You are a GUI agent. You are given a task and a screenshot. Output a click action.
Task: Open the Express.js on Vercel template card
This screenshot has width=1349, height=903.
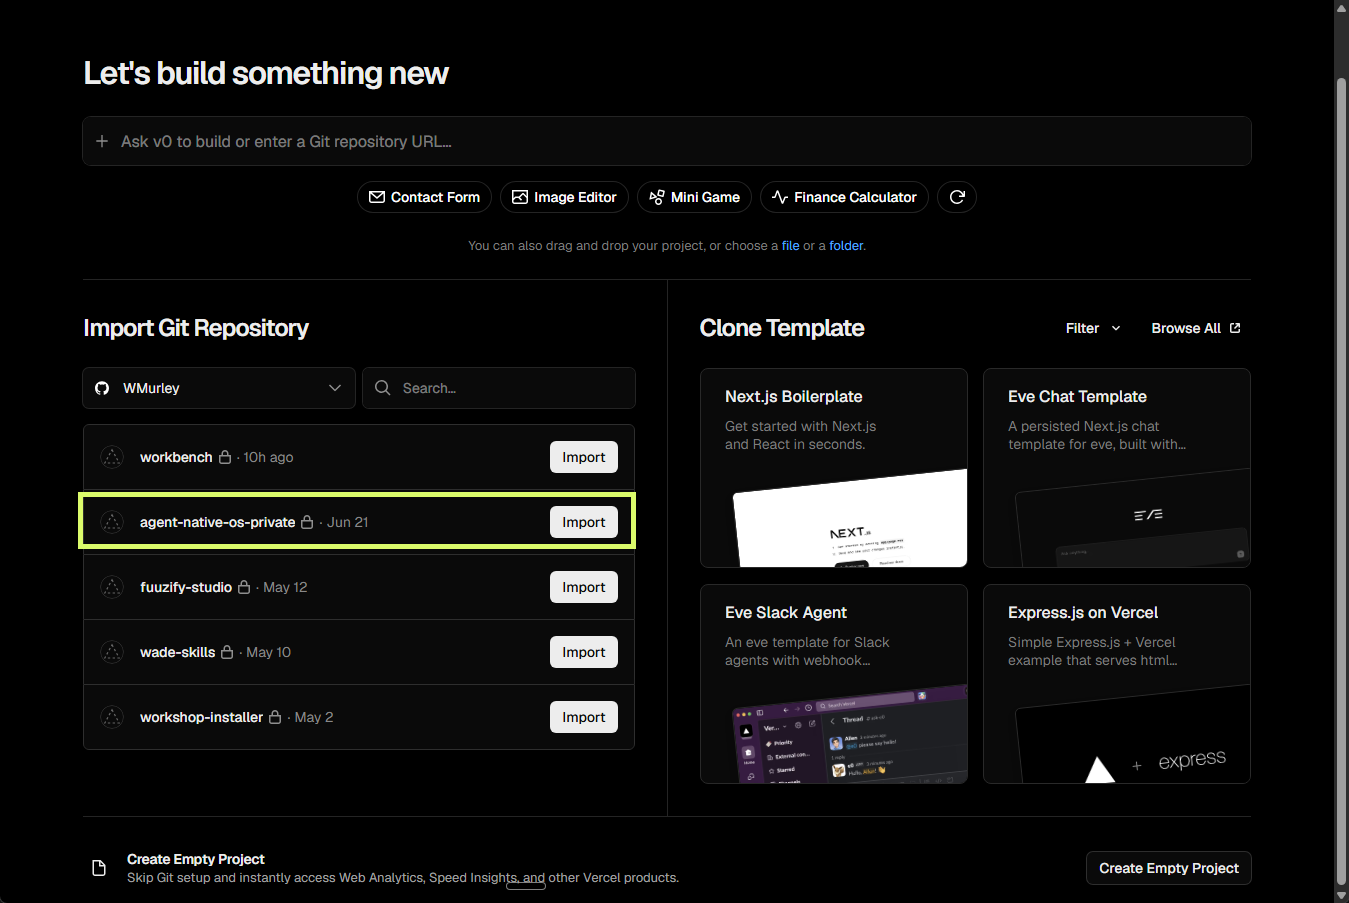1117,684
